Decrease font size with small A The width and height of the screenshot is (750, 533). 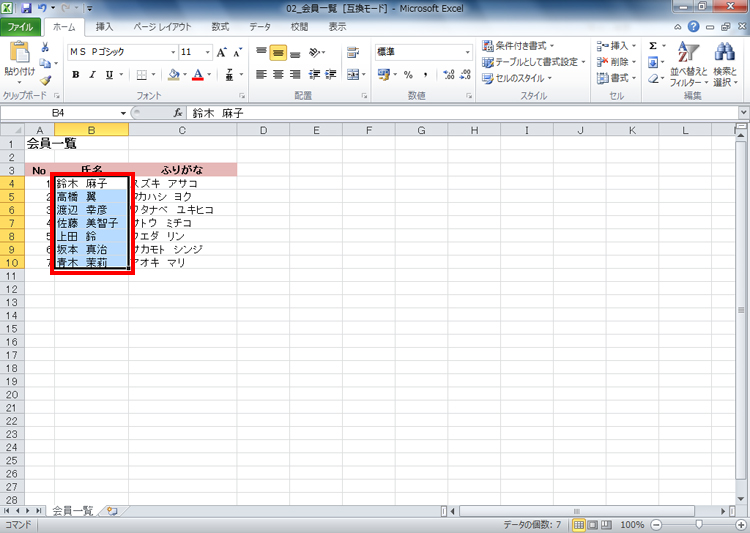[237, 52]
